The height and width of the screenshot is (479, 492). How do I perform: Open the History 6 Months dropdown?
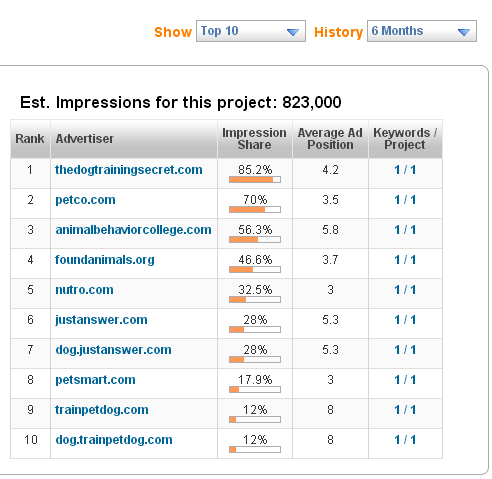click(x=422, y=31)
